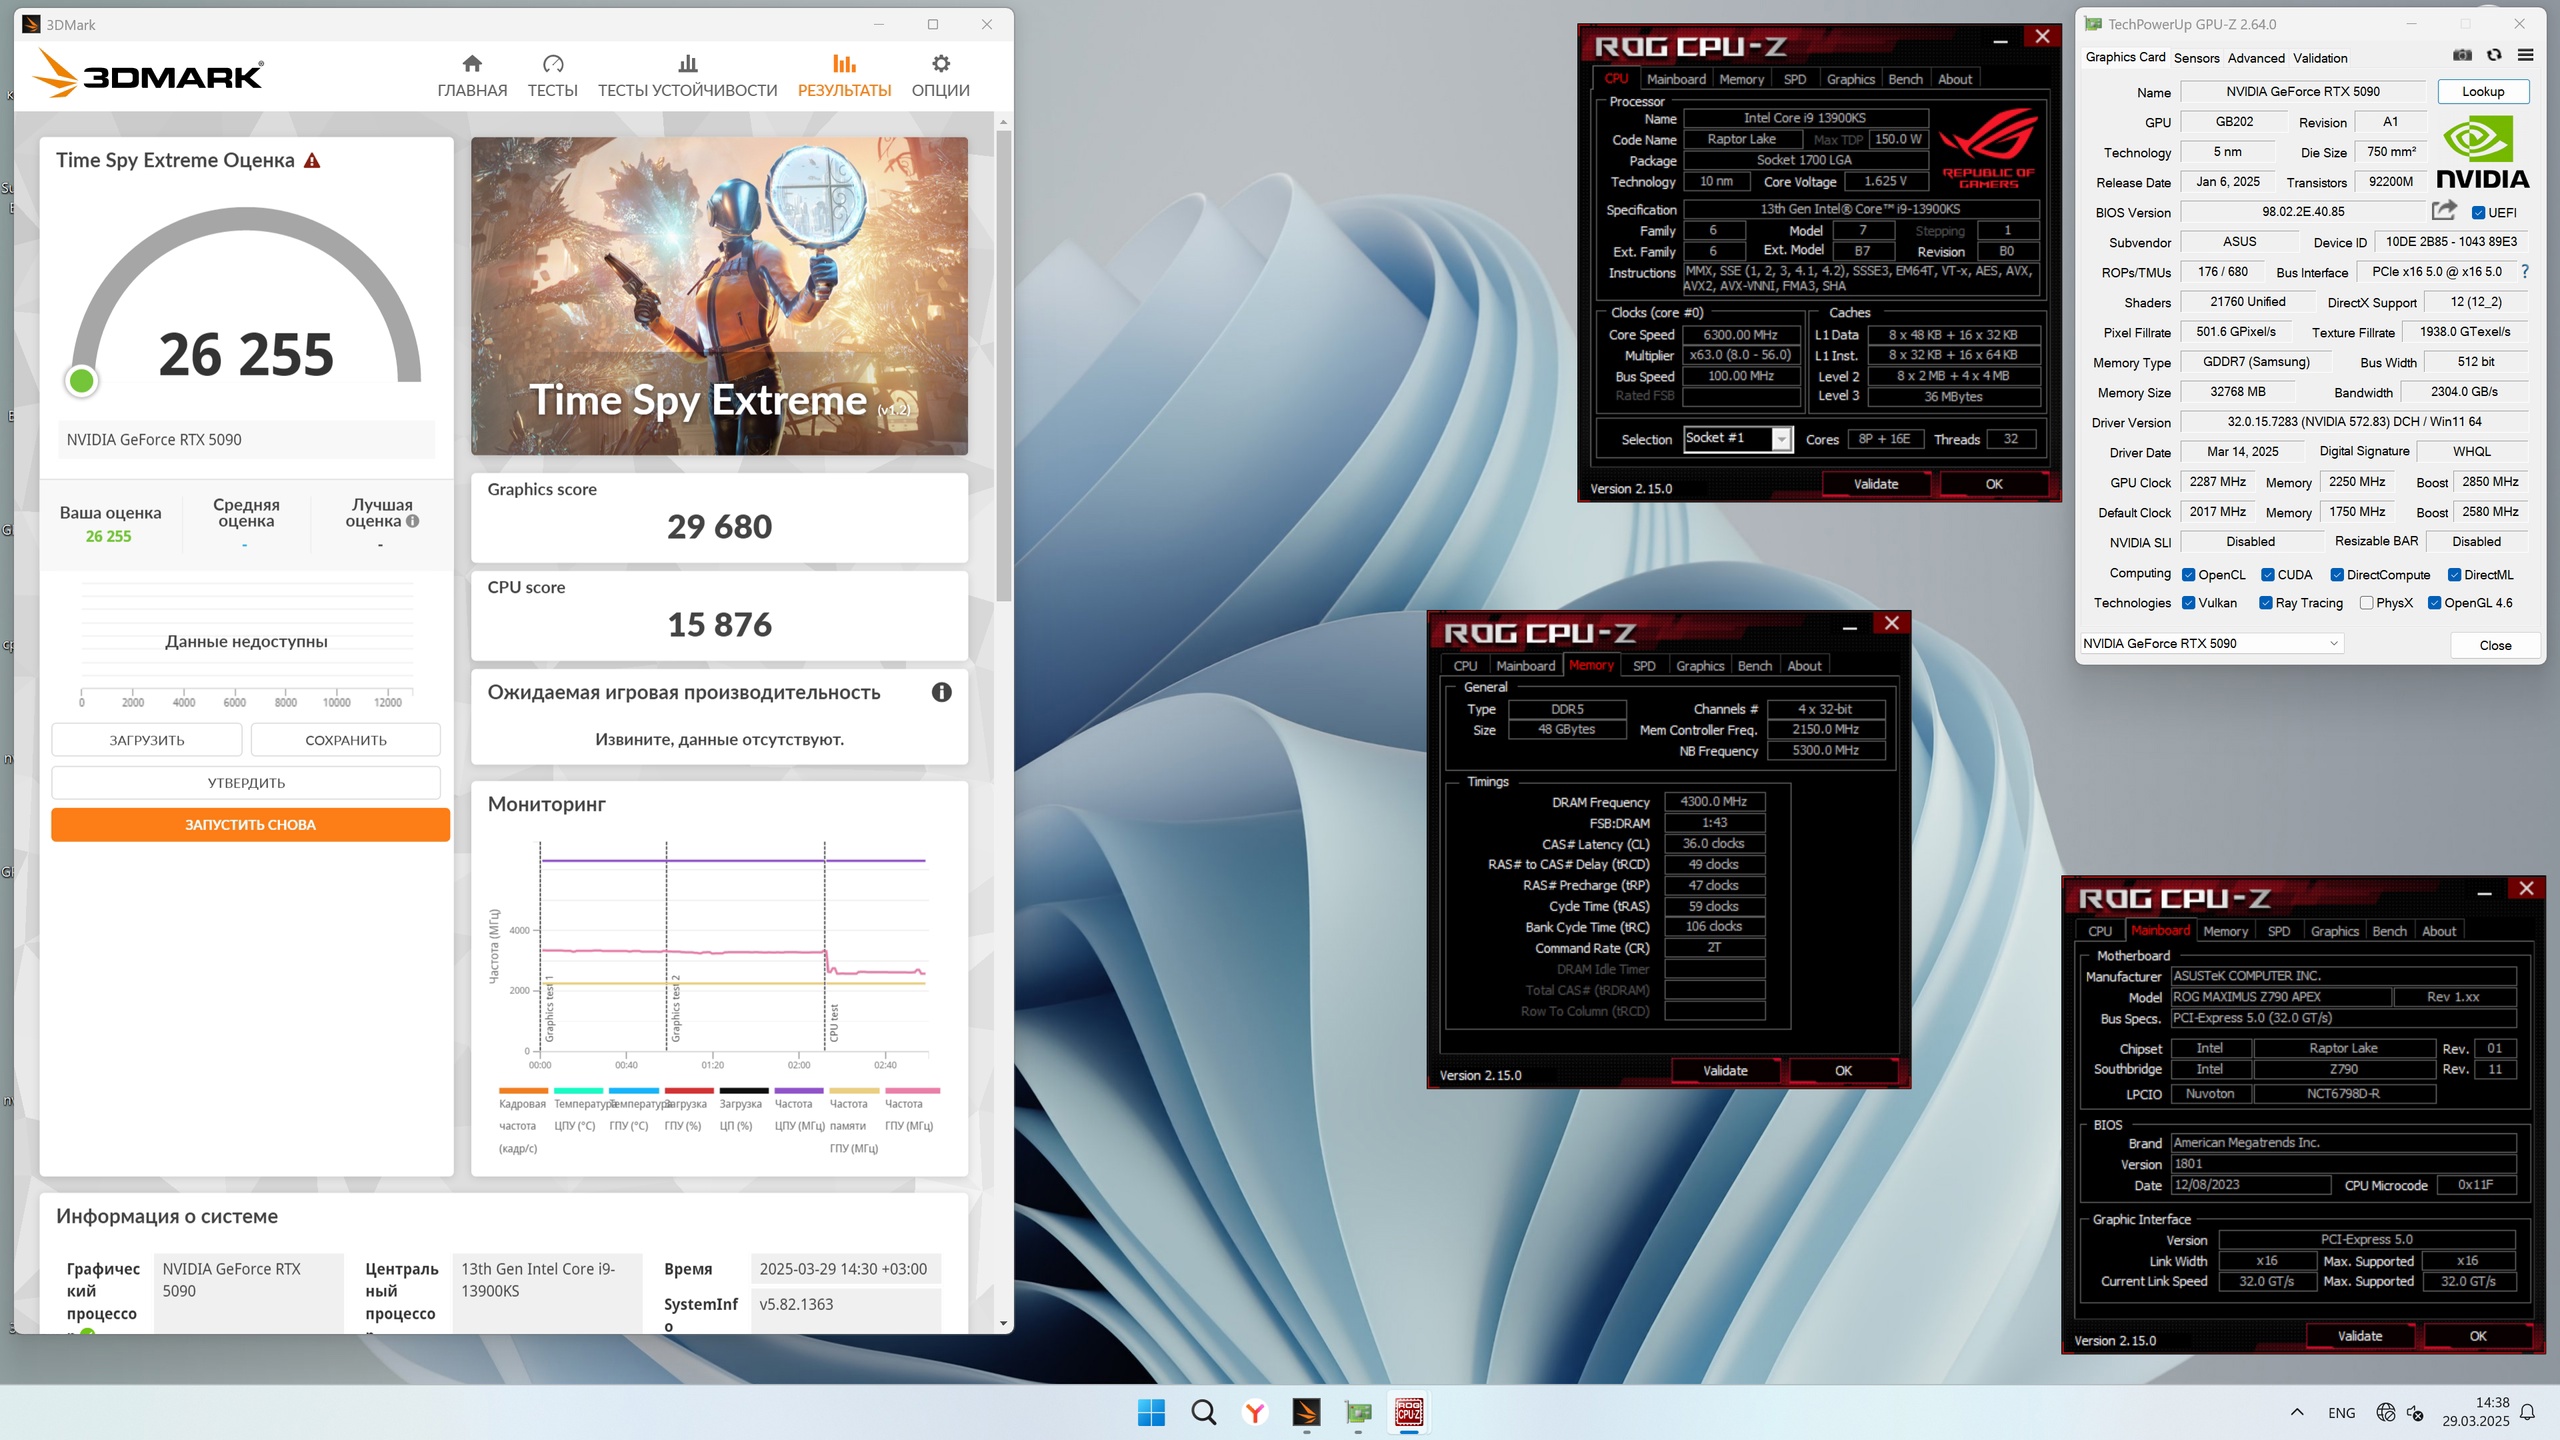Open SPD tab in Memory CPU-Z window
The image size is (2560, 1440).
click(x=1644, y=665)
